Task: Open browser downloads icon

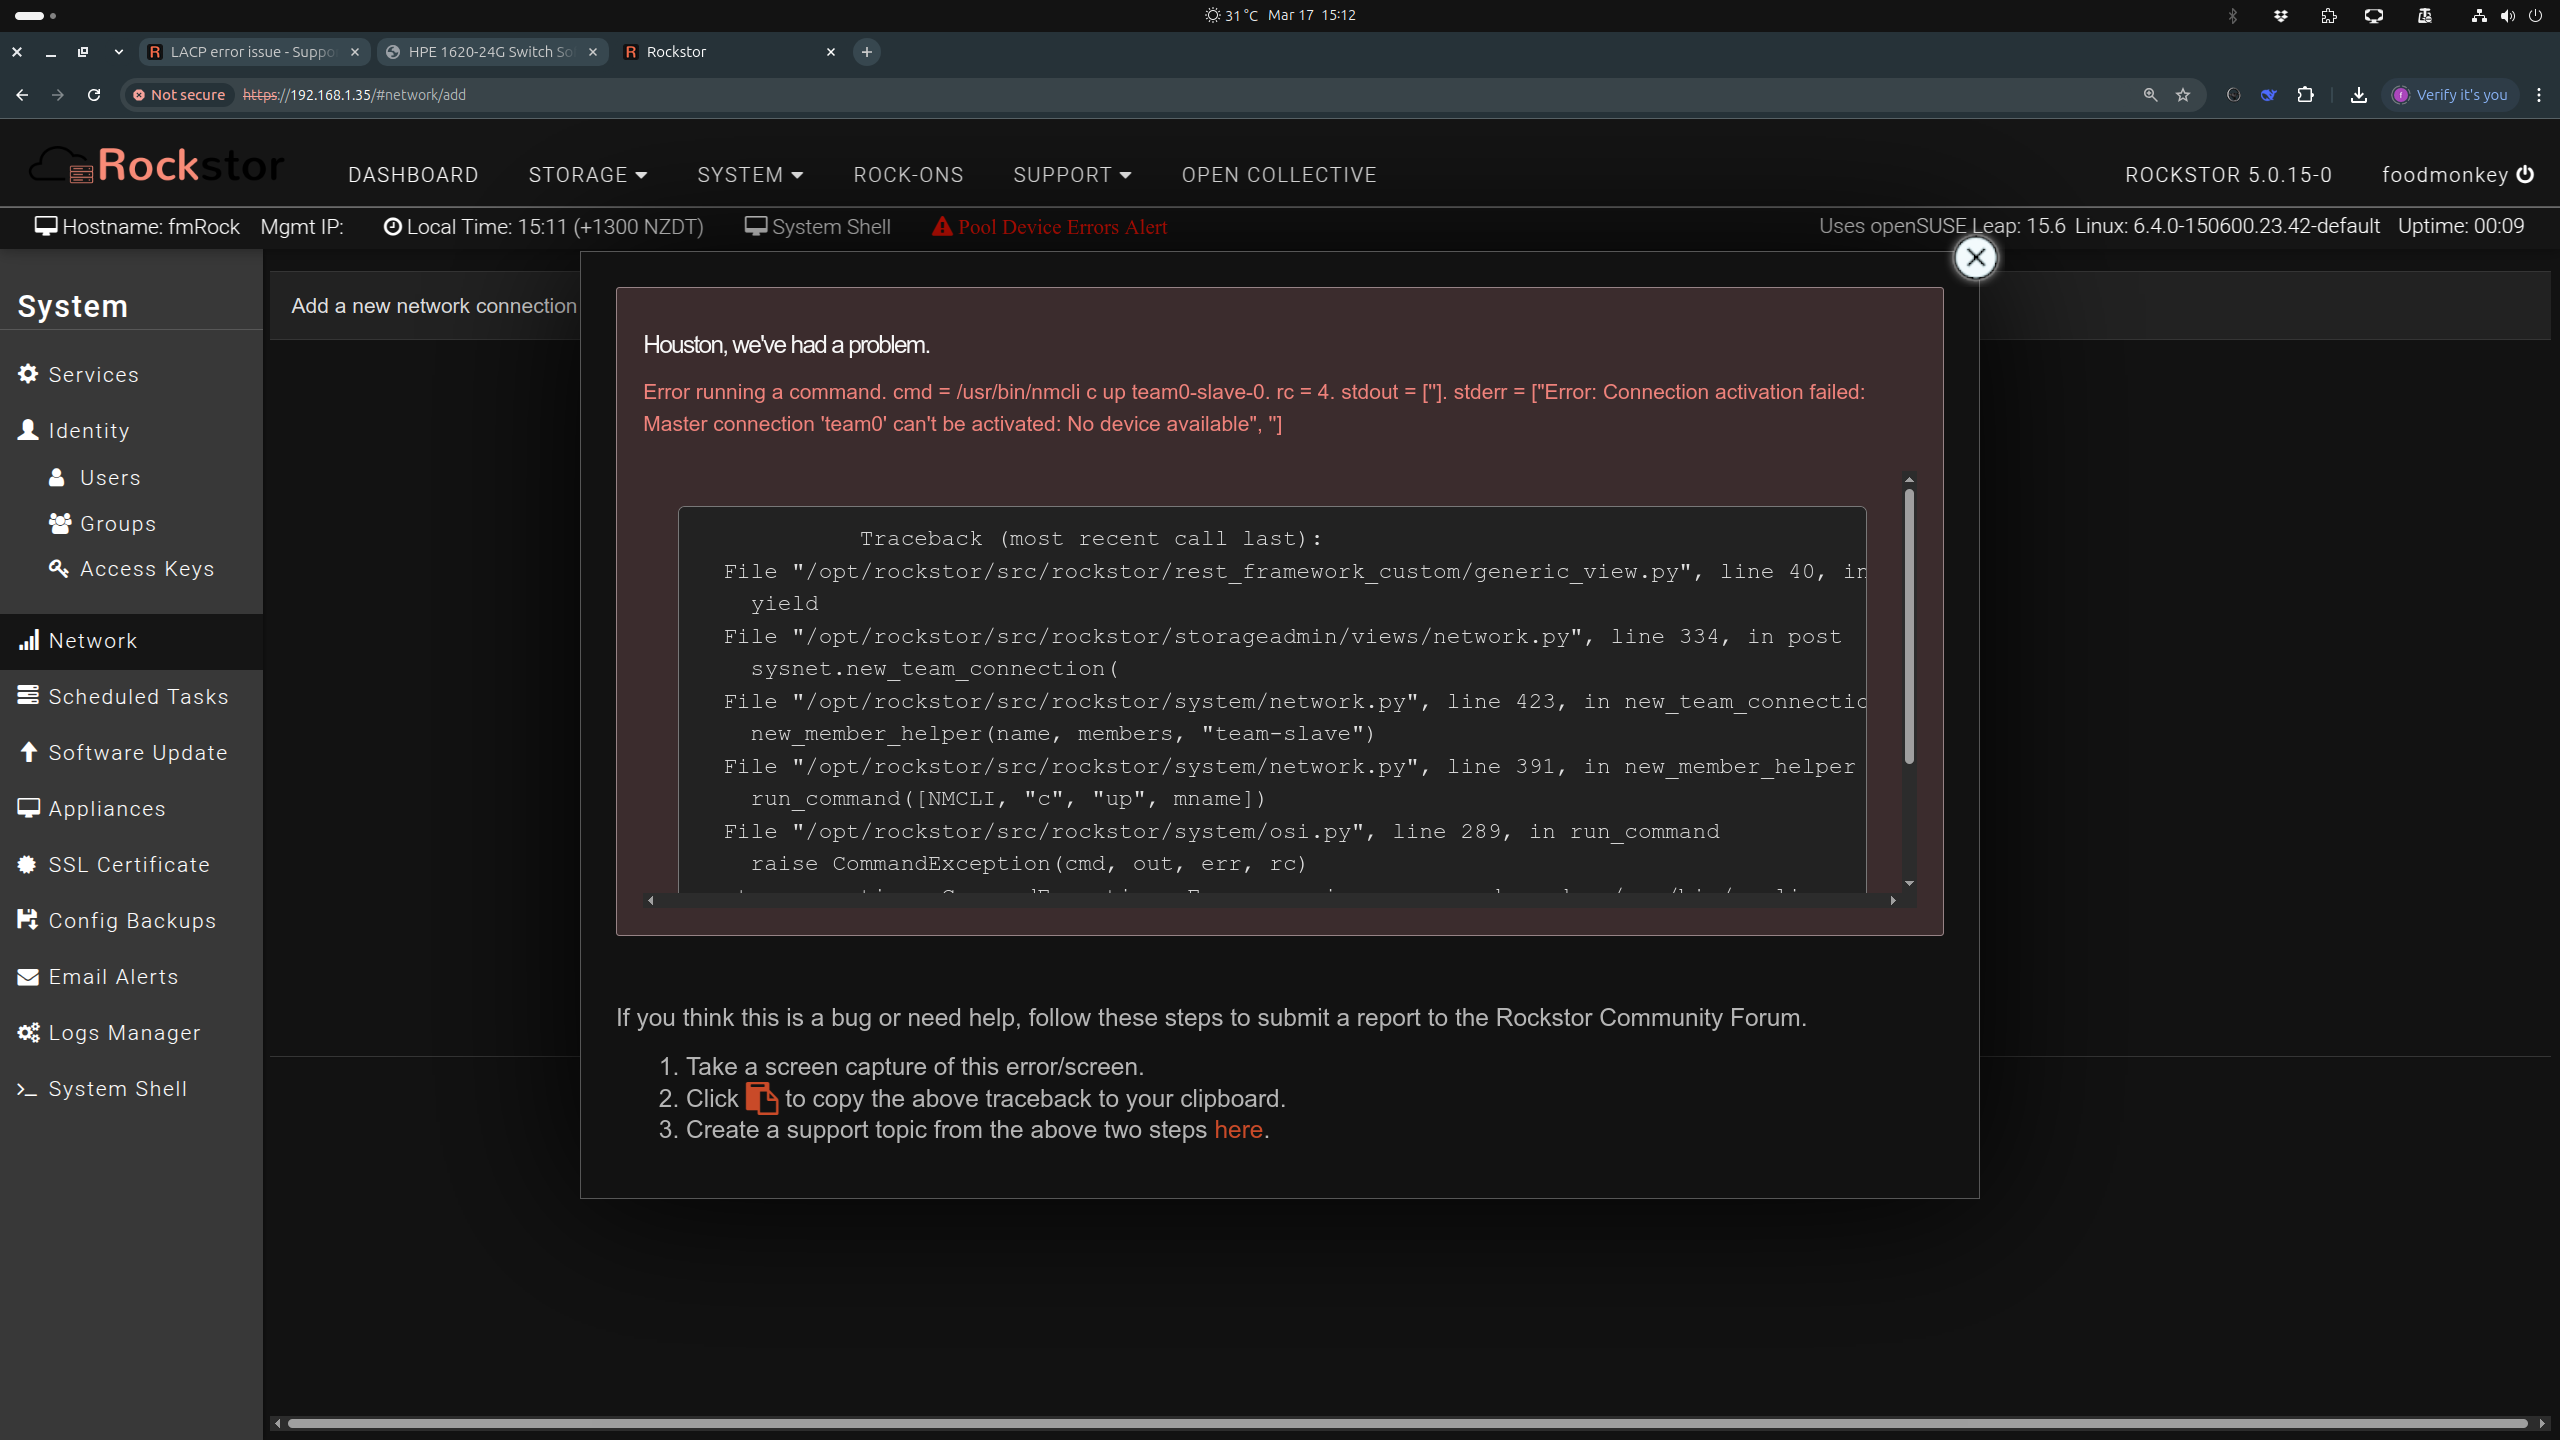Action: (x=2359, y=95)
